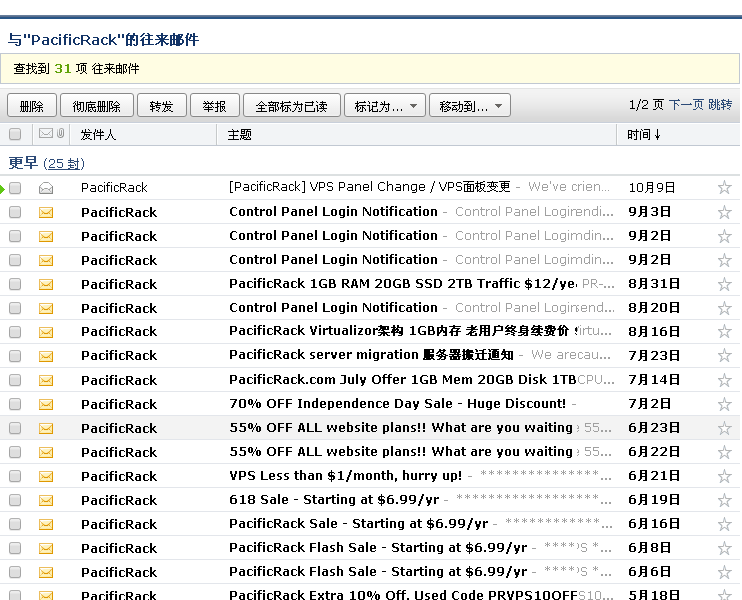Open the VPS Panel Change / VPS面板变更 email
The image size is (742, 600).
click(370, 187)
